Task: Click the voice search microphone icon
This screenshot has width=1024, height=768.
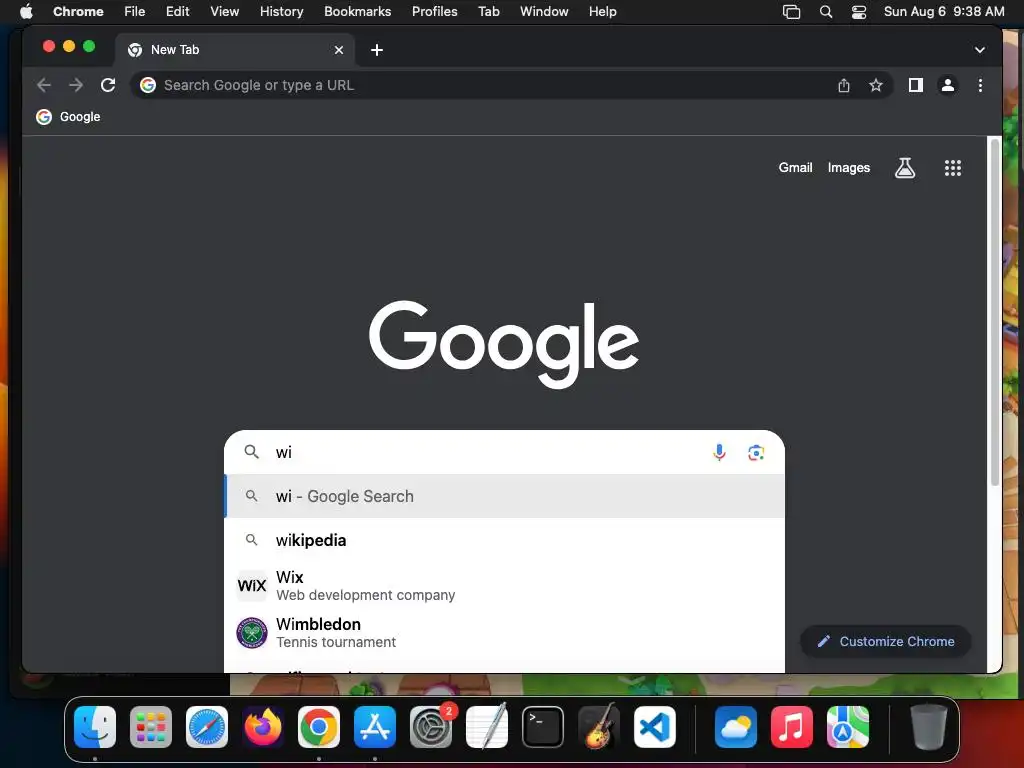Action: click(719, 452)
